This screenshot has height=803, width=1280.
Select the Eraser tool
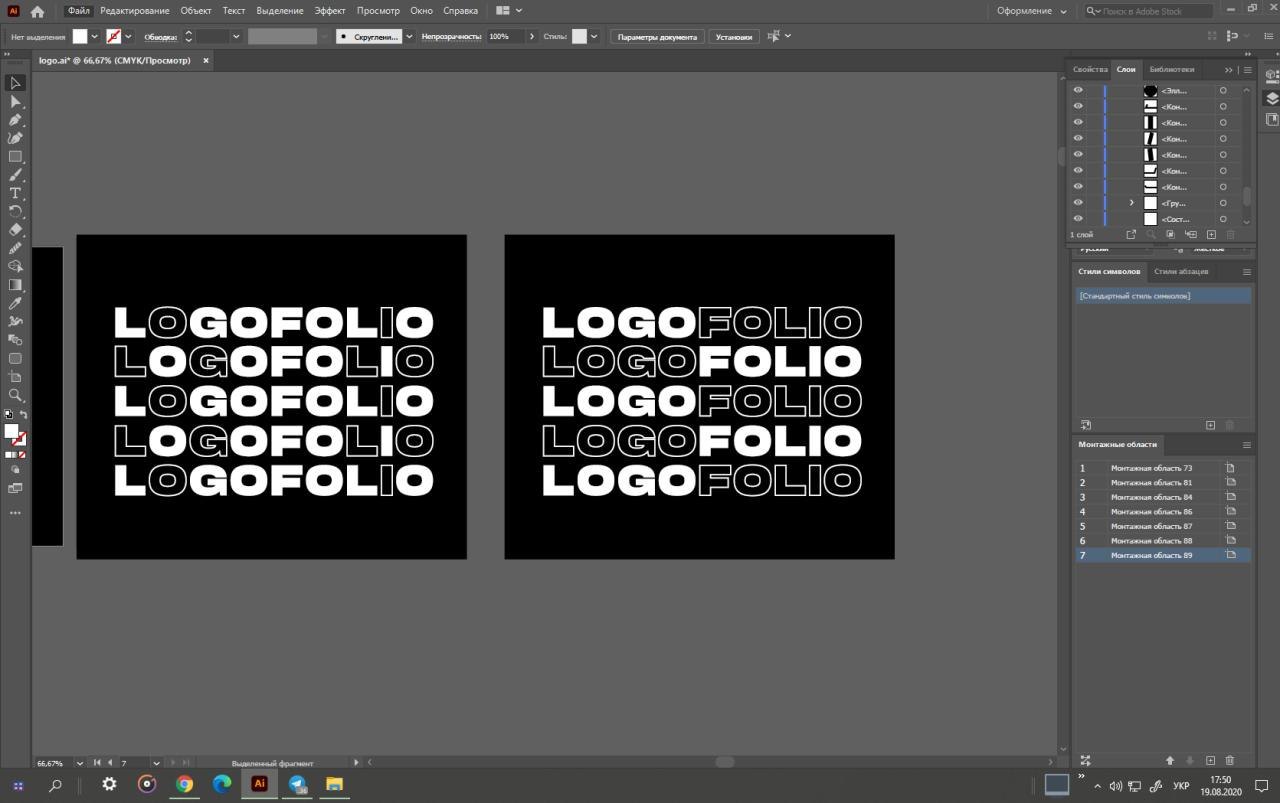15,230
